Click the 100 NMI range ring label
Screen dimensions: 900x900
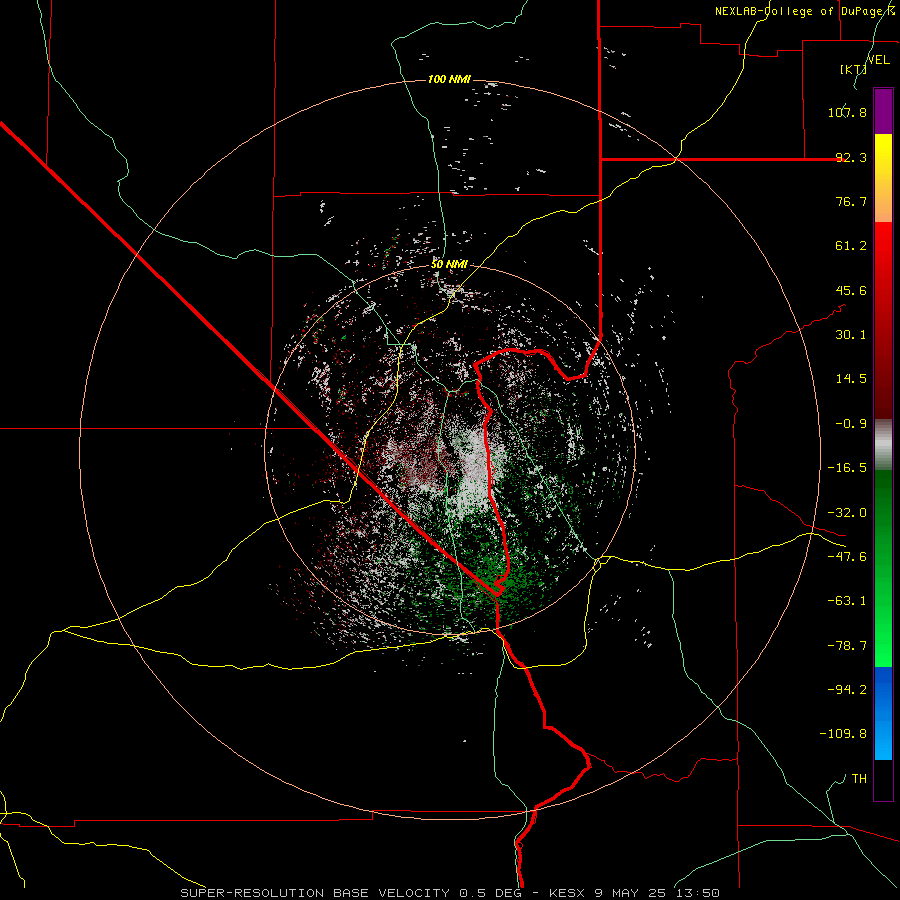(x=449, y=79)
